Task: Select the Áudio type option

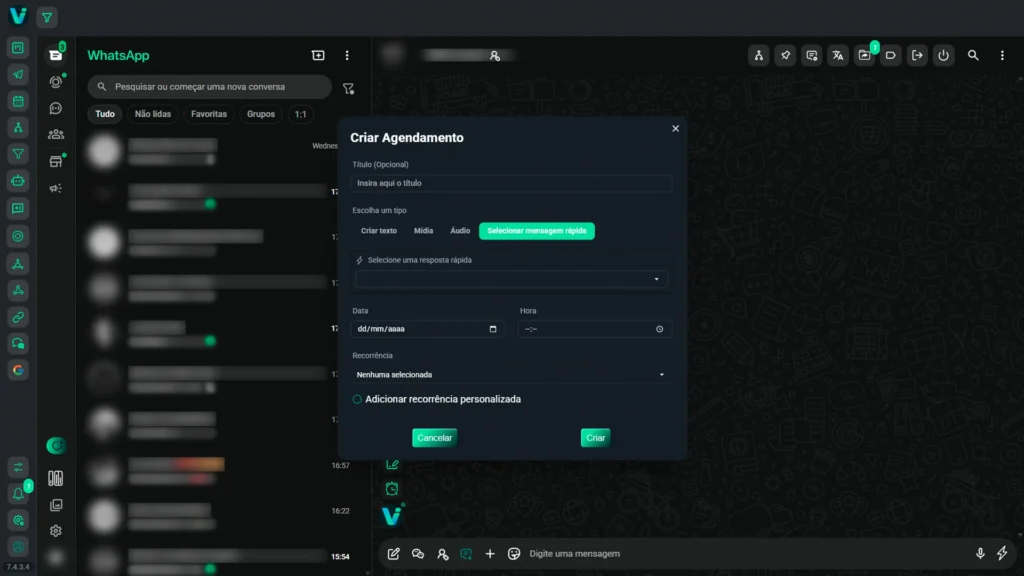Action: tap(460, 231)
